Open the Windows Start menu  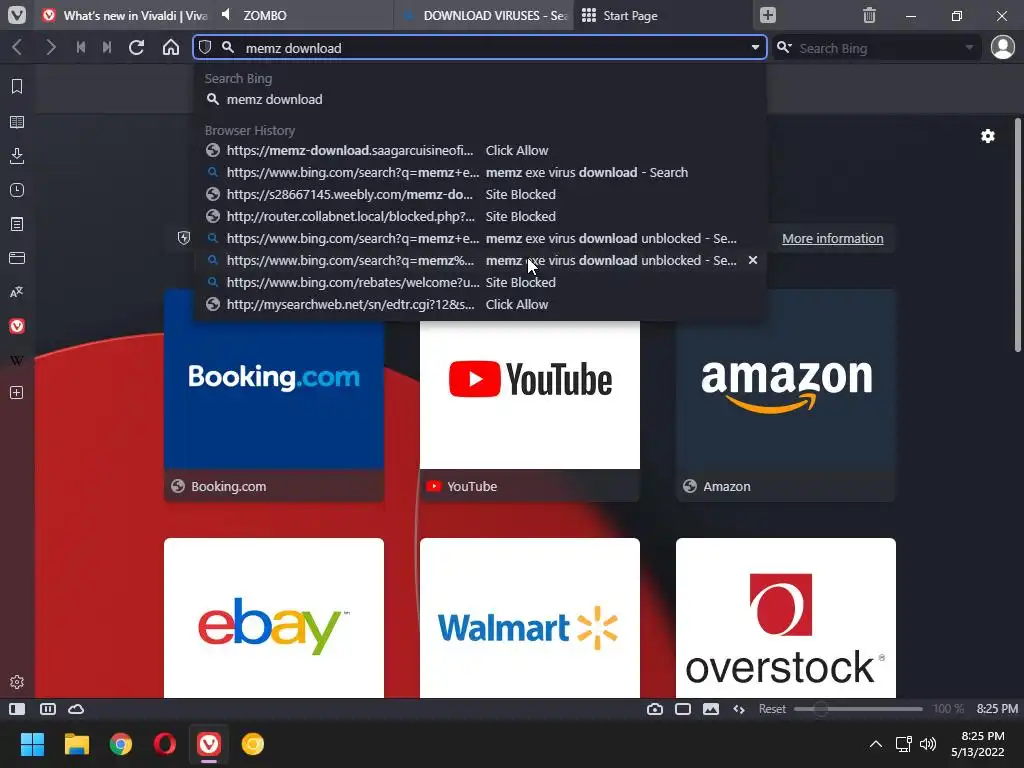pyautogui.click(x=32, y=744)
